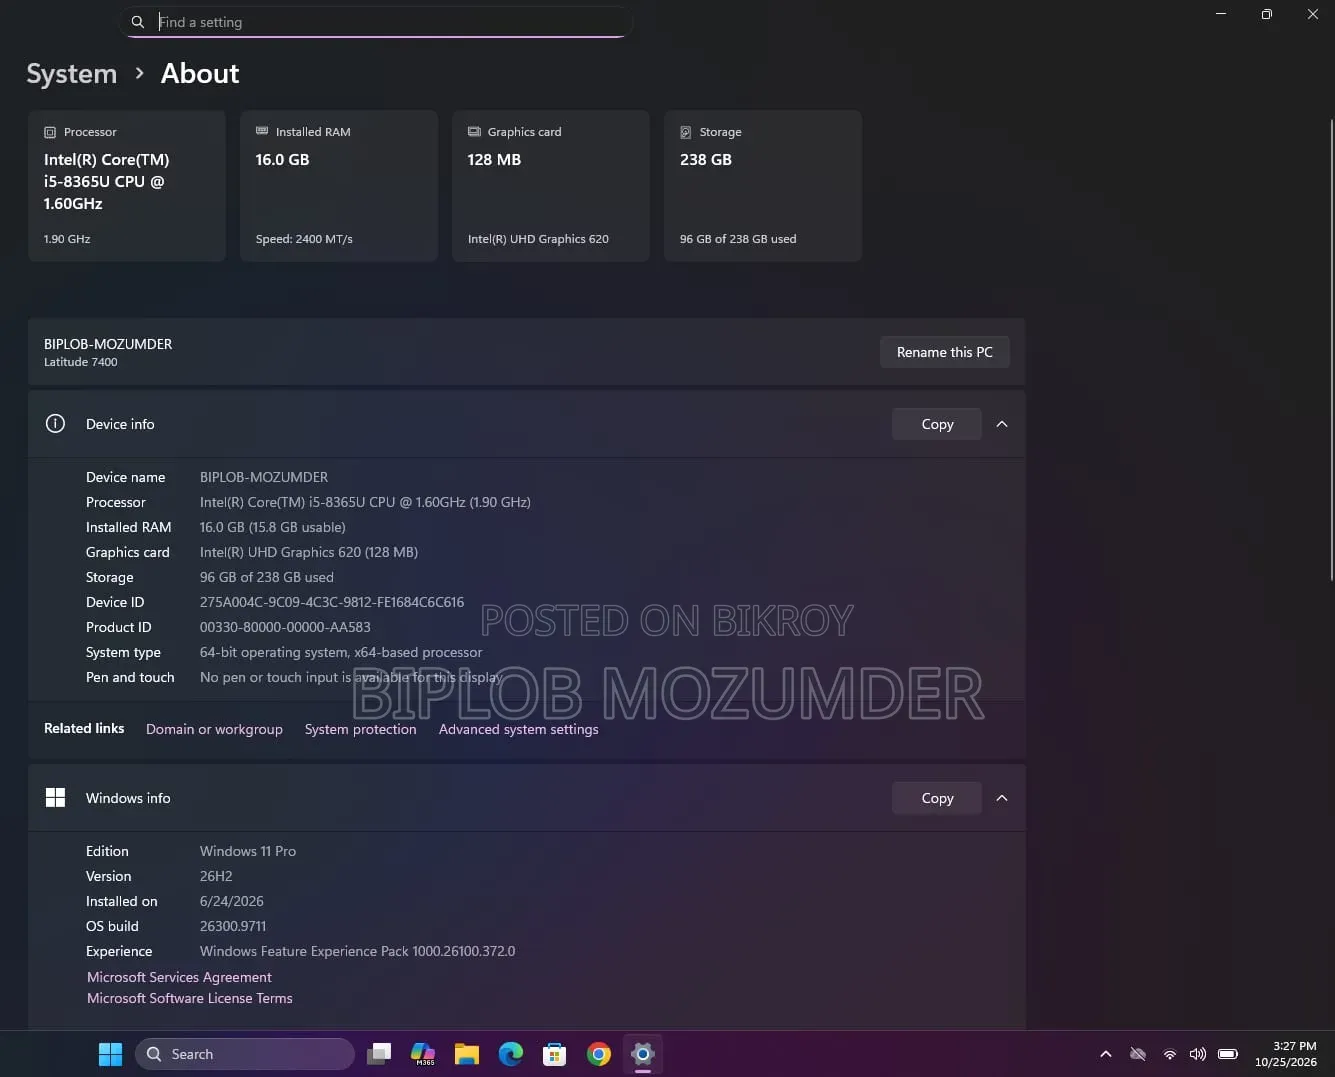
Task: Click the search magnifier icon in settings
Action: tap(138, 22)
